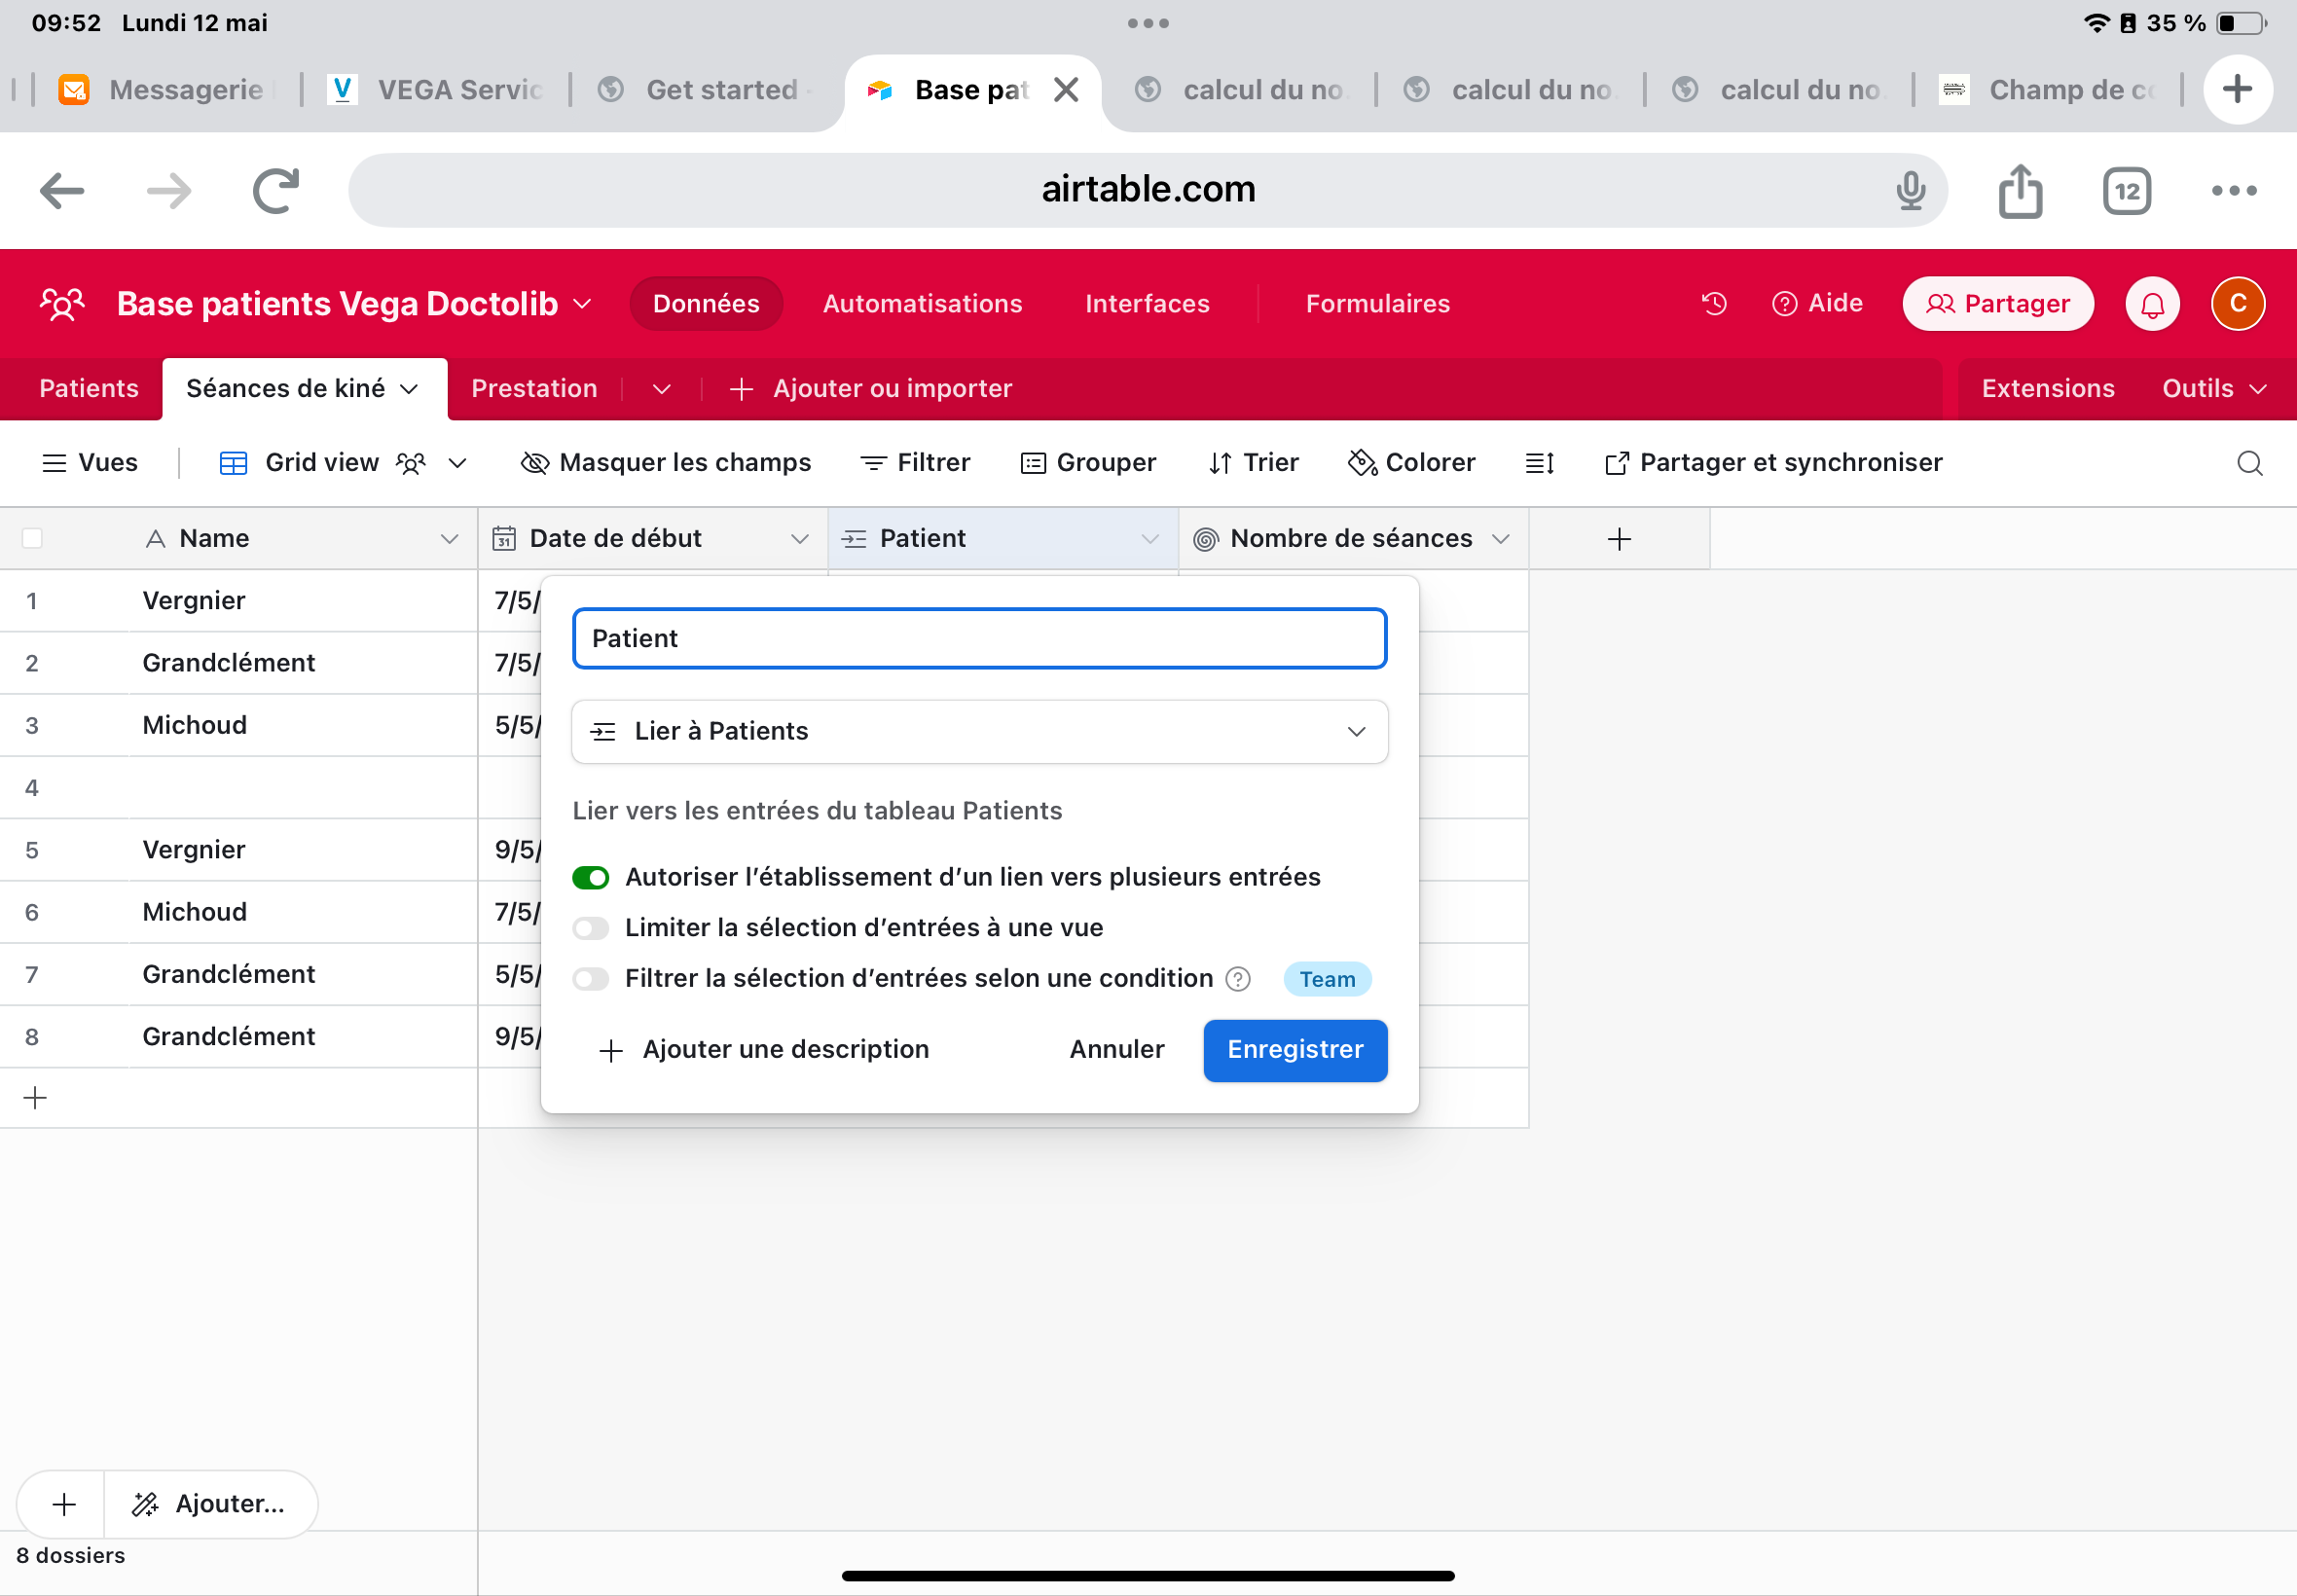Add a new field with plus column
This screenshot has width=2297, height=1596.
tap(1619, 539)
